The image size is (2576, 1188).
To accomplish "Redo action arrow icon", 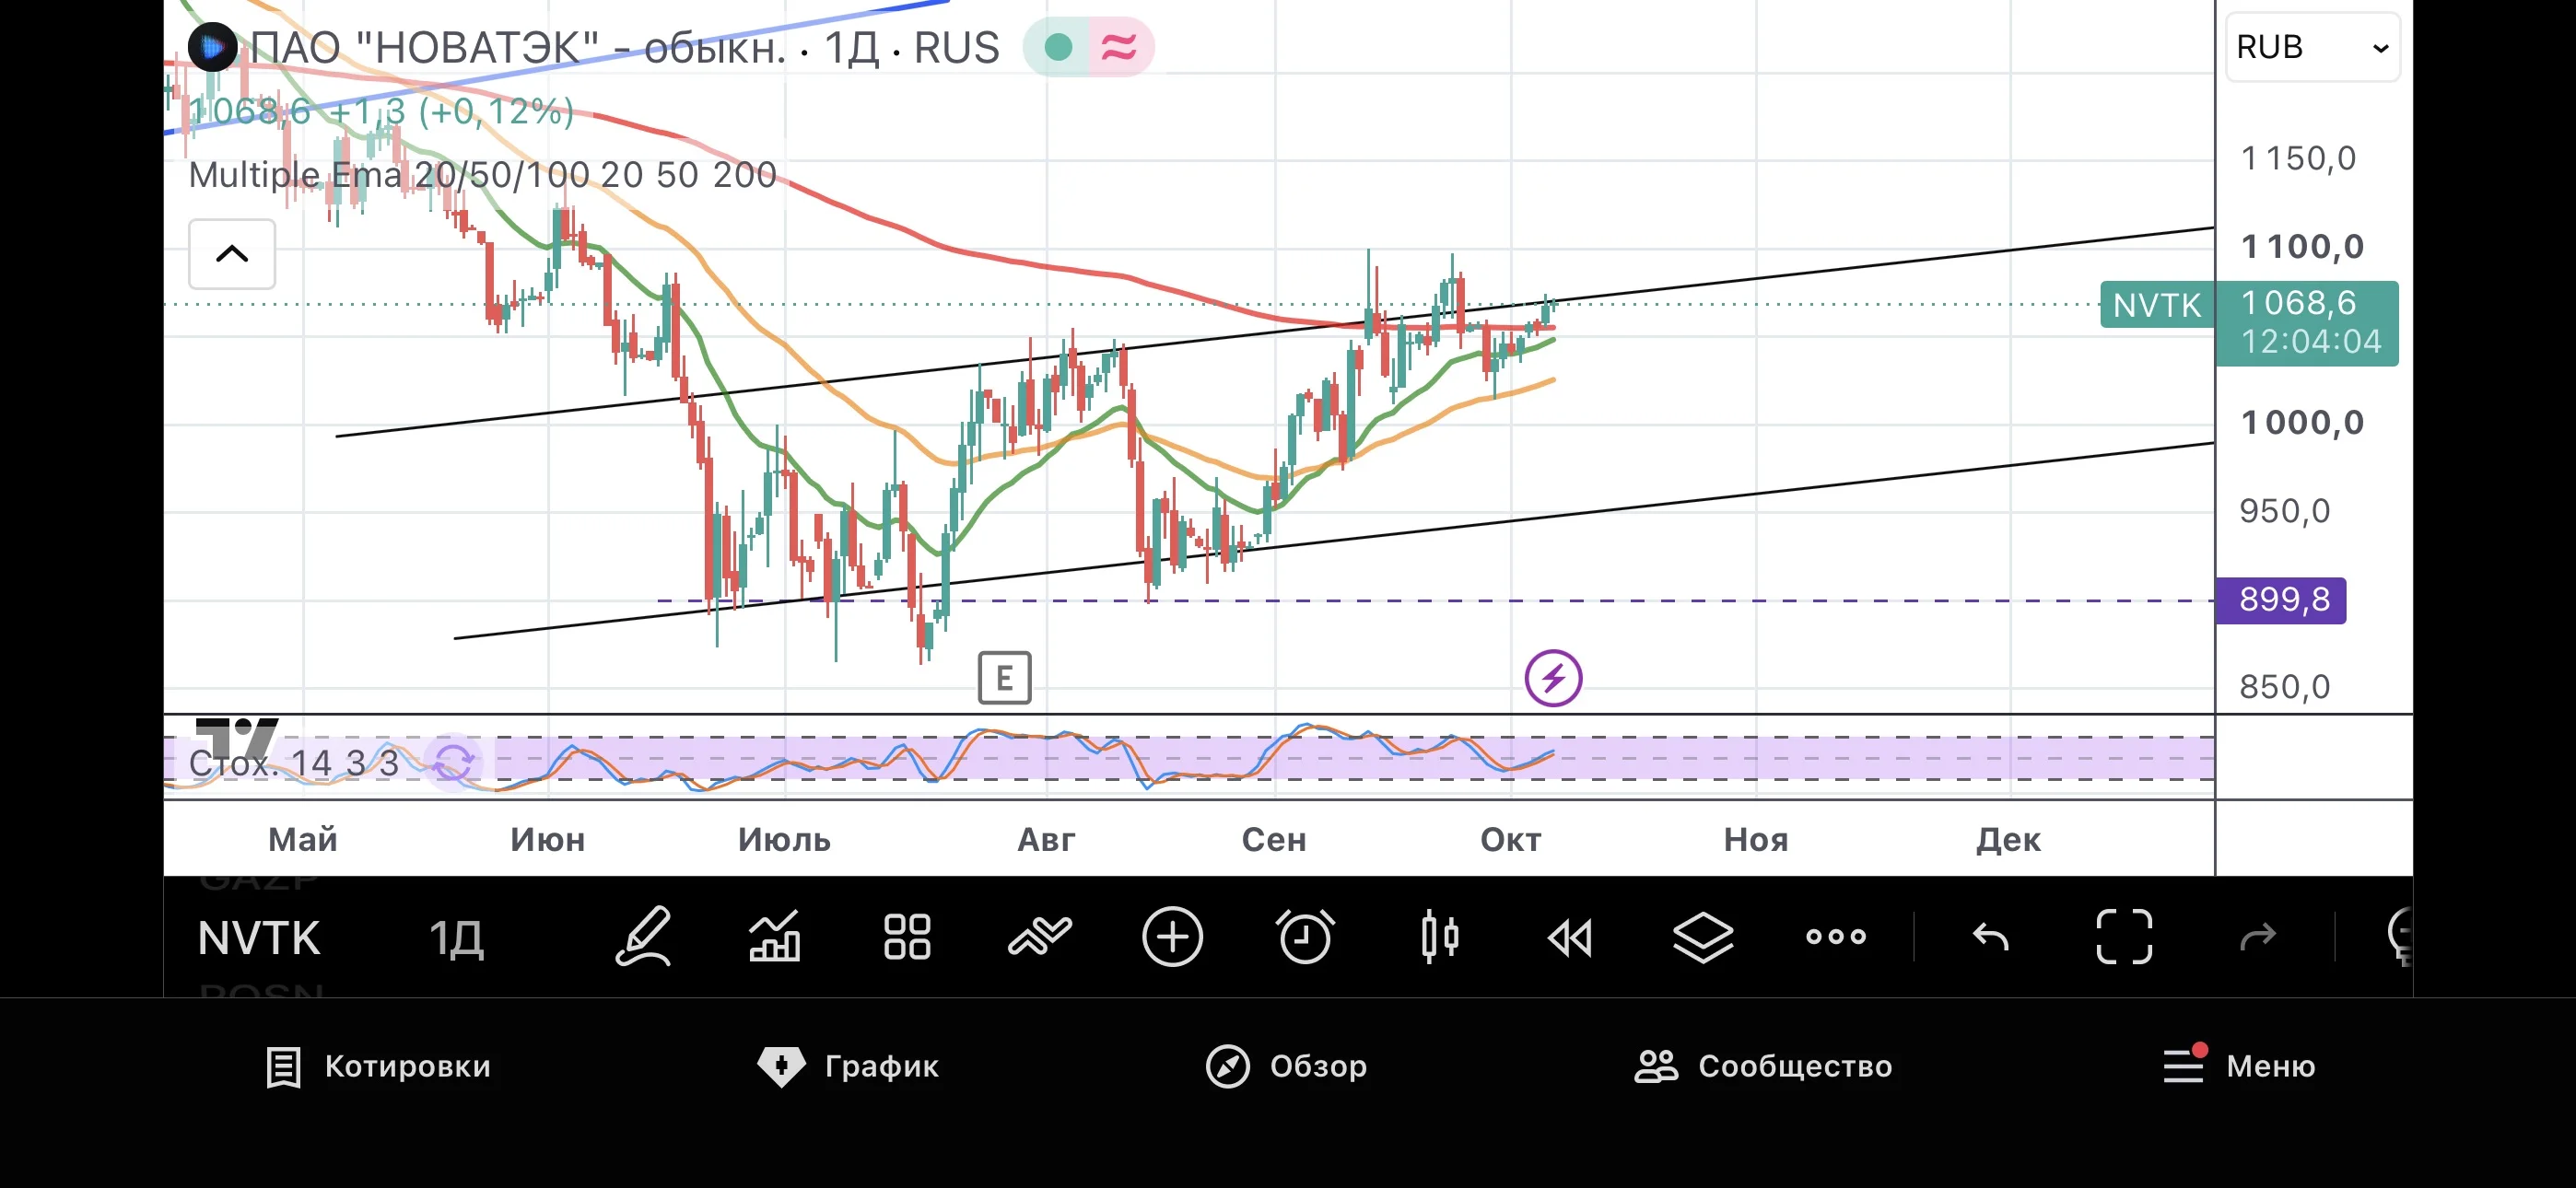I will [2258, 937].
